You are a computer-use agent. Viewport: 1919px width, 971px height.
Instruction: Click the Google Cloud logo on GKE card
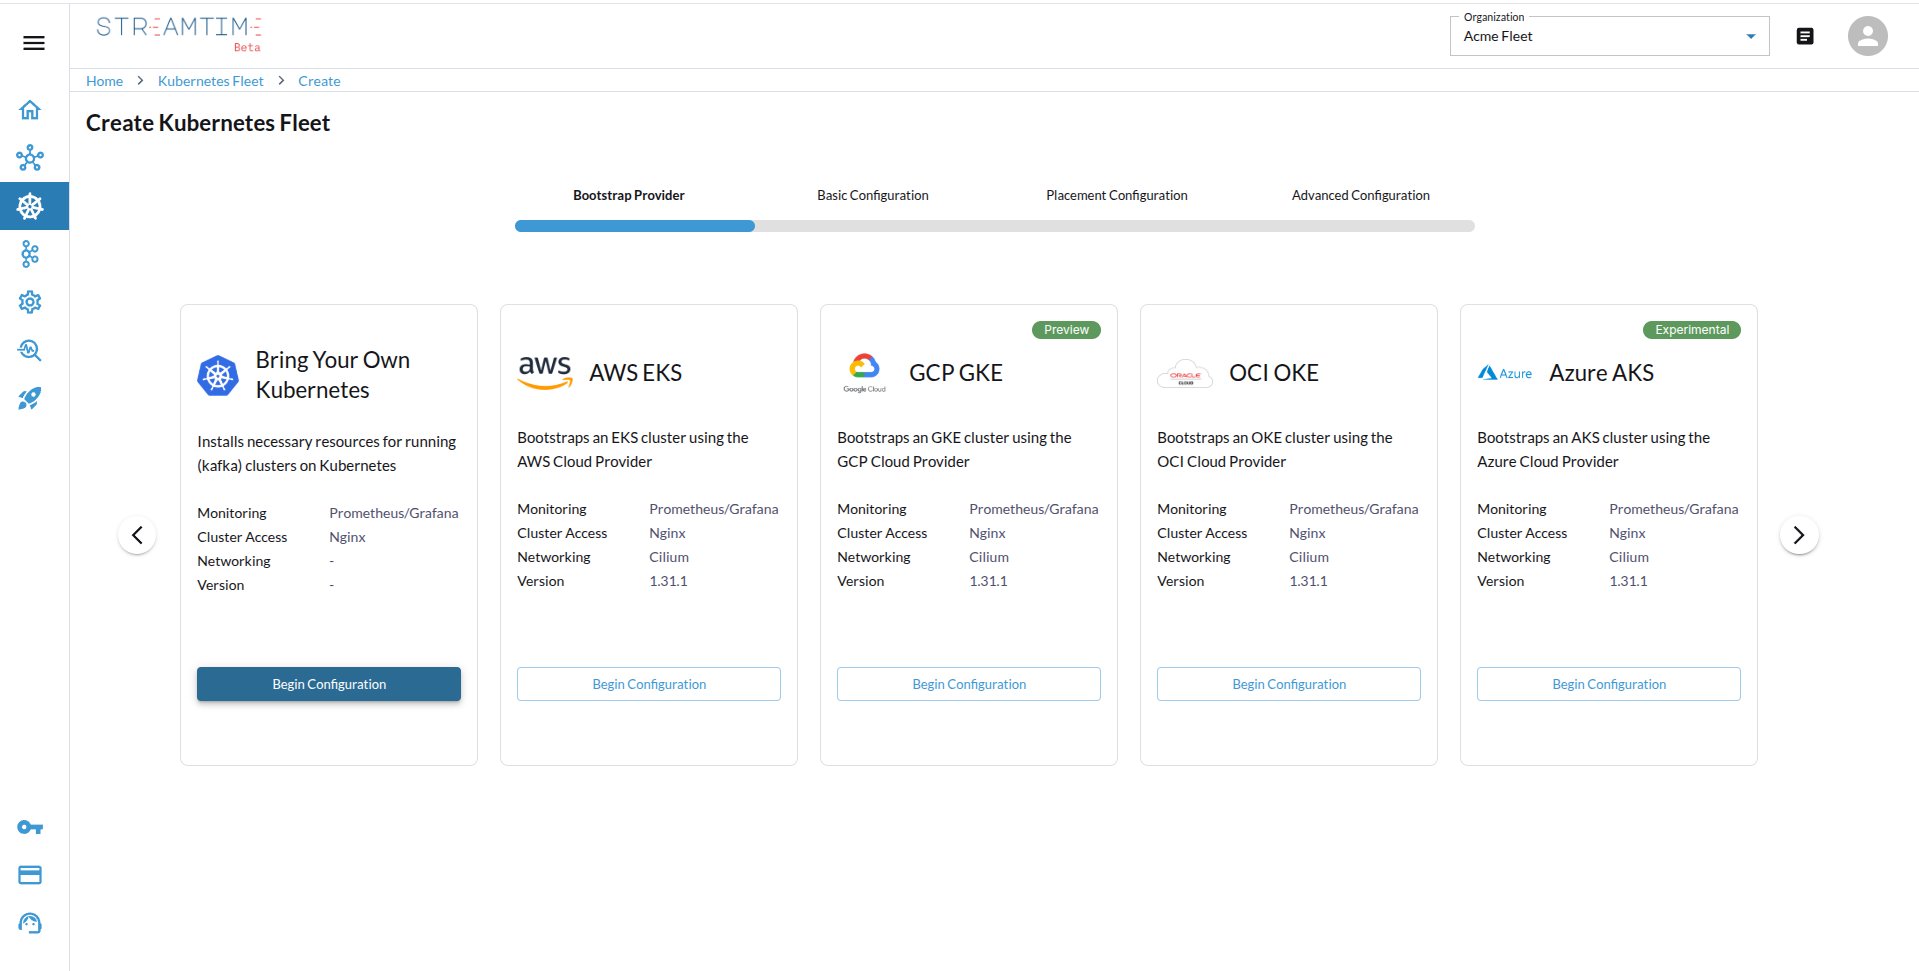point(864,373)
